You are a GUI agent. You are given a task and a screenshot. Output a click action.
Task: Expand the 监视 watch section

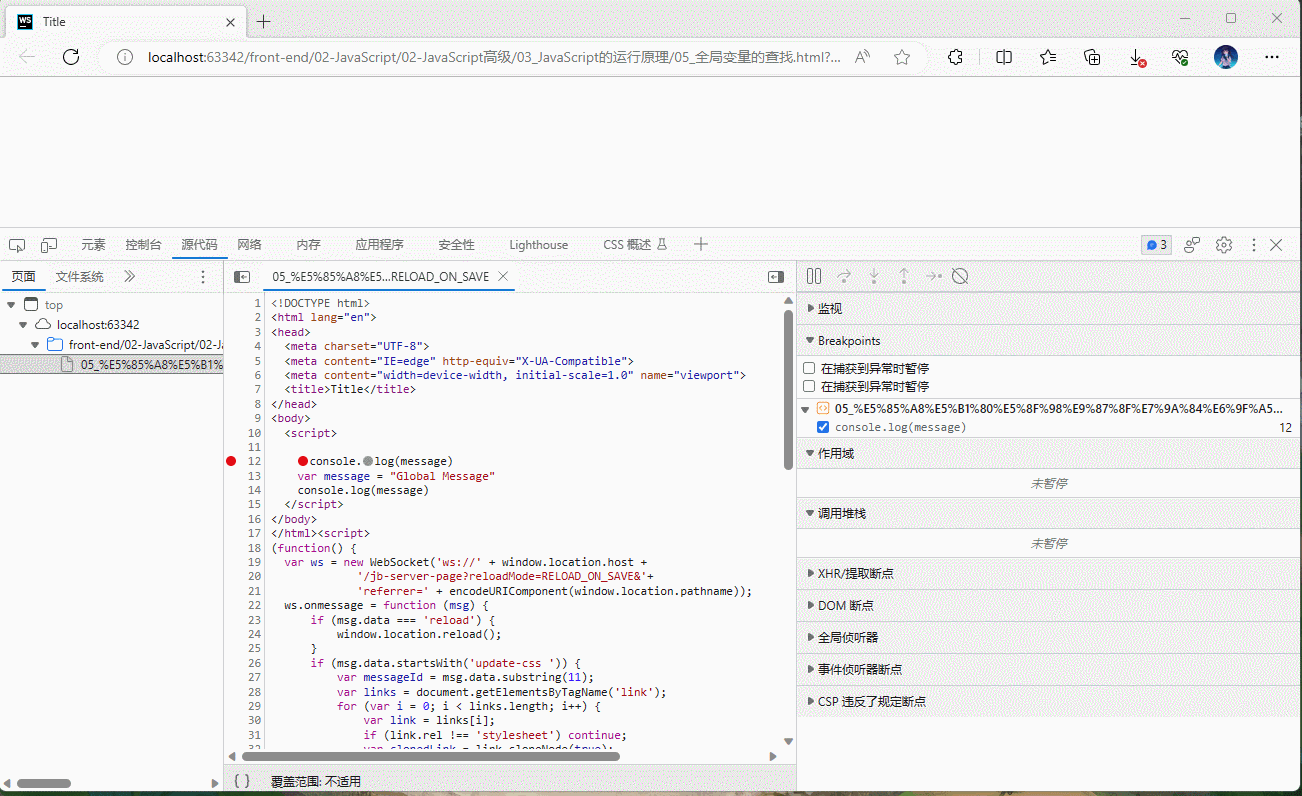point(830,308)
